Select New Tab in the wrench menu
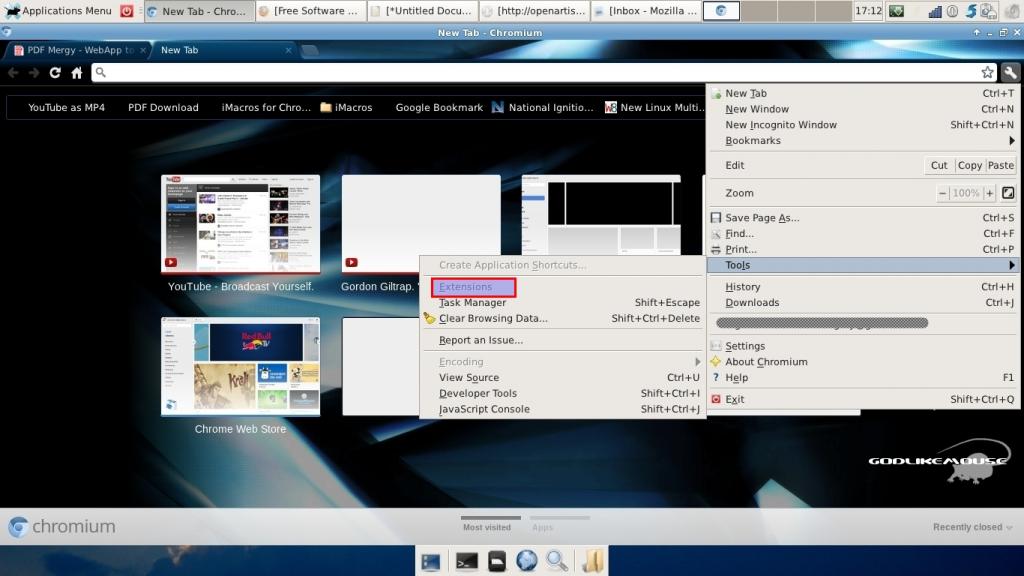Image resolution: width=1024 pixels, height=576 pixels. (862, 93)
